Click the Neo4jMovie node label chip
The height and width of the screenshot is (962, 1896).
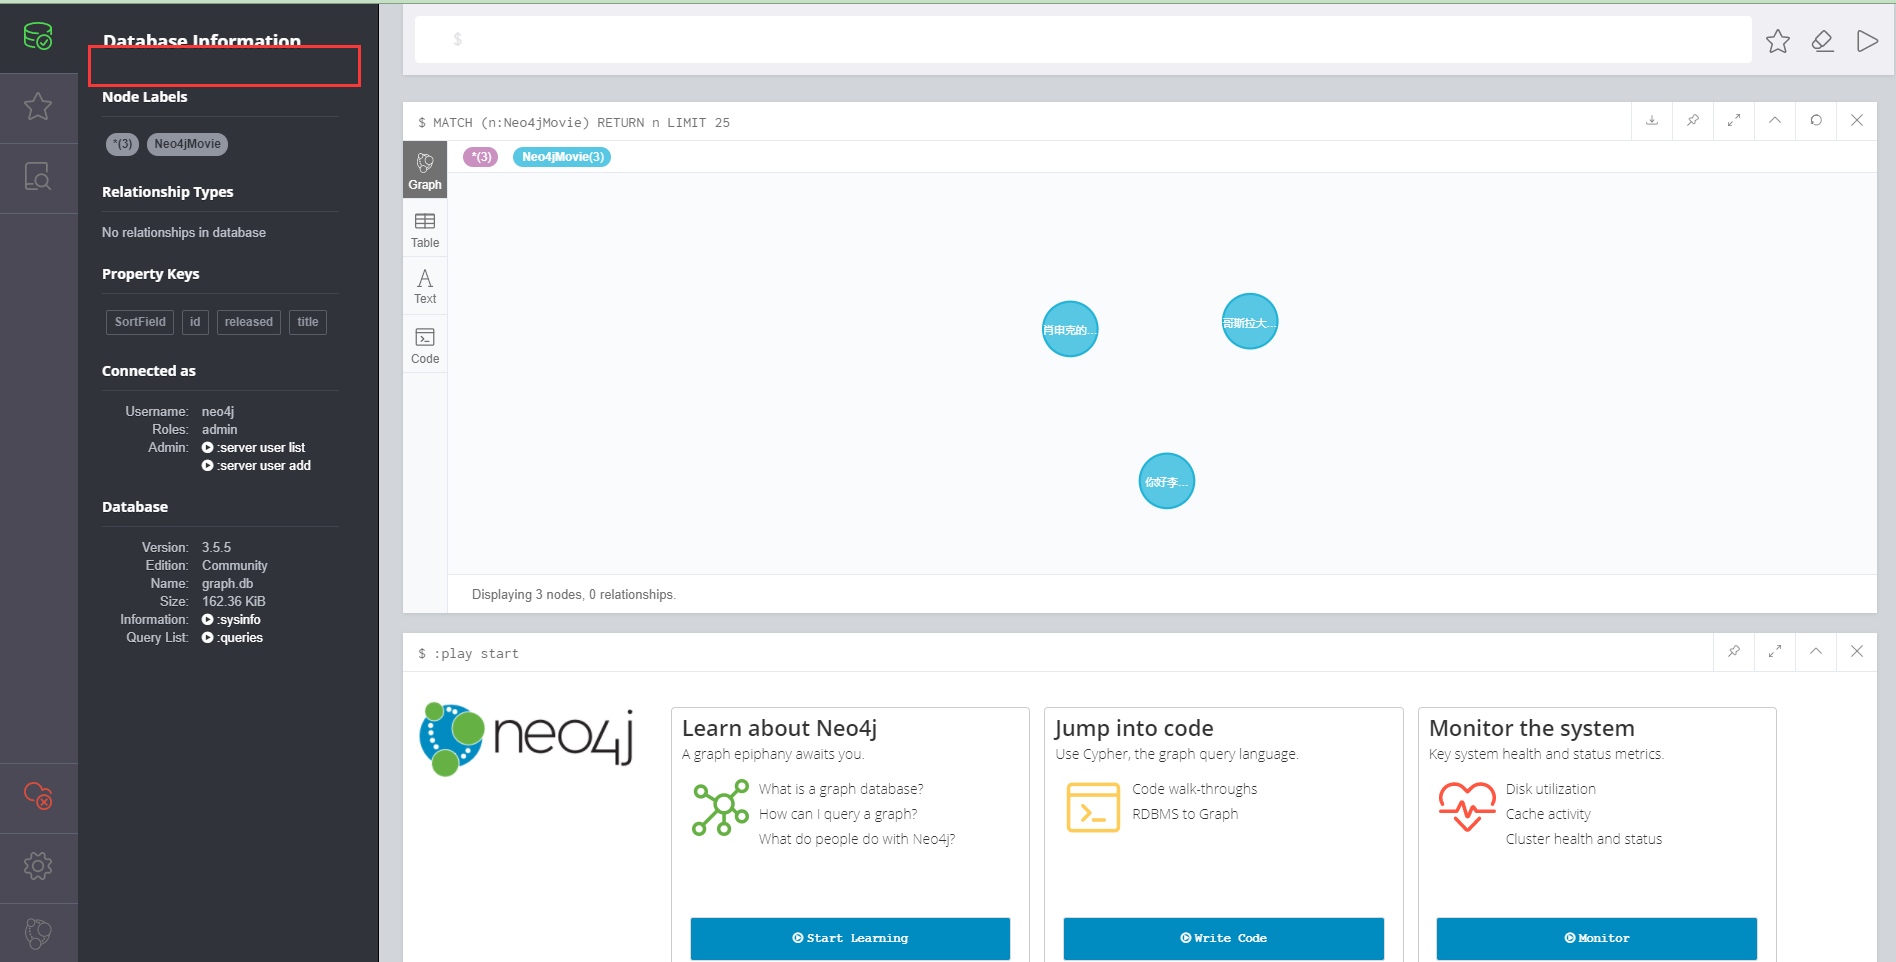tap(187, 144)
